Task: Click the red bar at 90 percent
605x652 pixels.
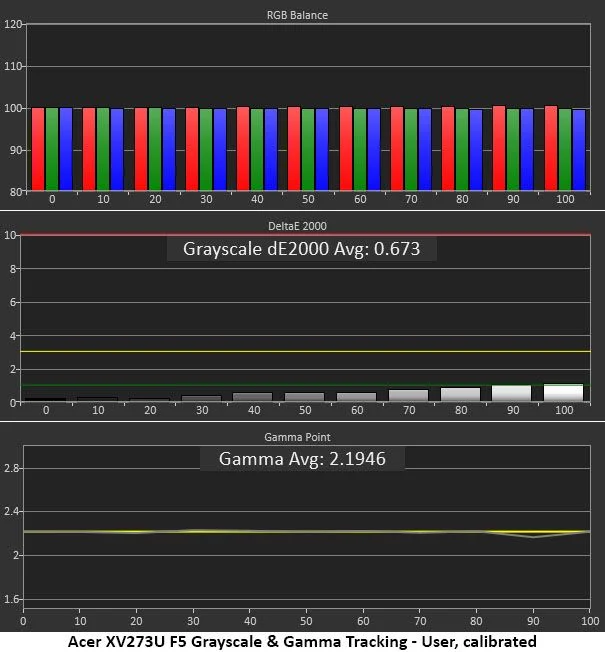Action: click(499, 148)
